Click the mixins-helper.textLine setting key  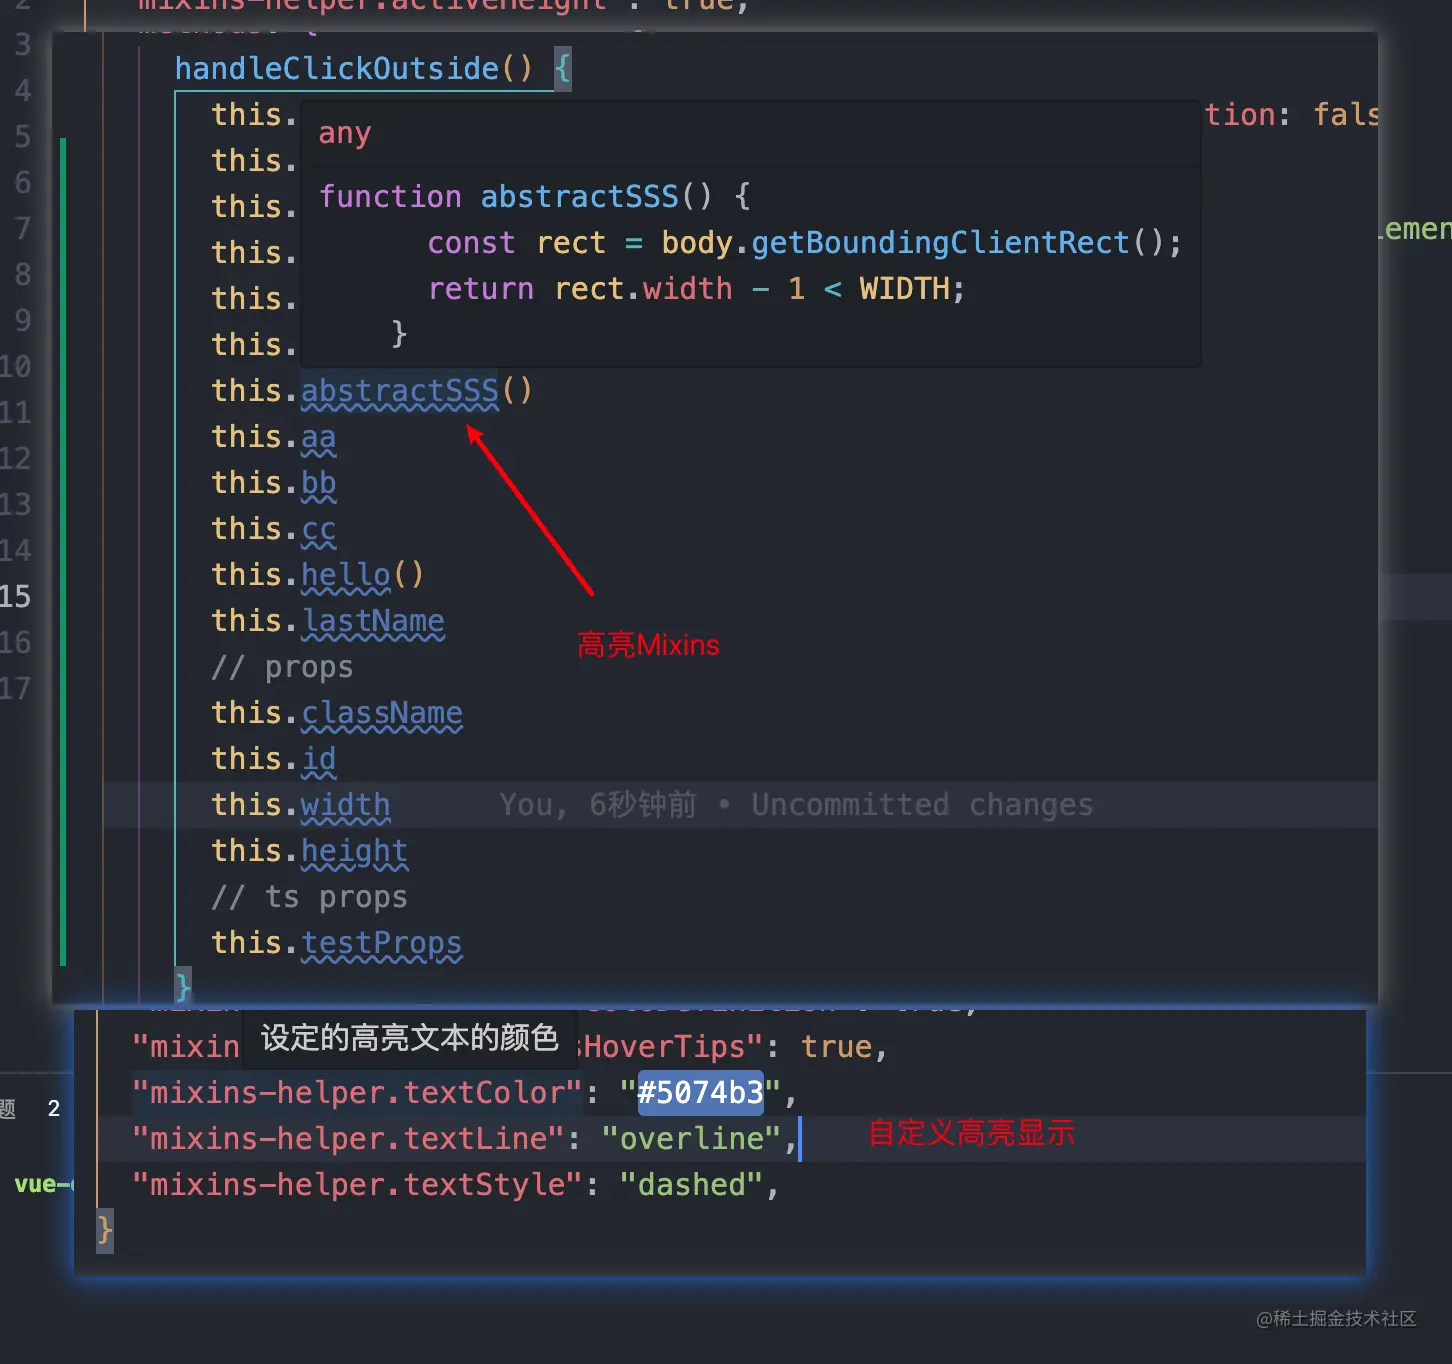click(x=349, y=1138)
